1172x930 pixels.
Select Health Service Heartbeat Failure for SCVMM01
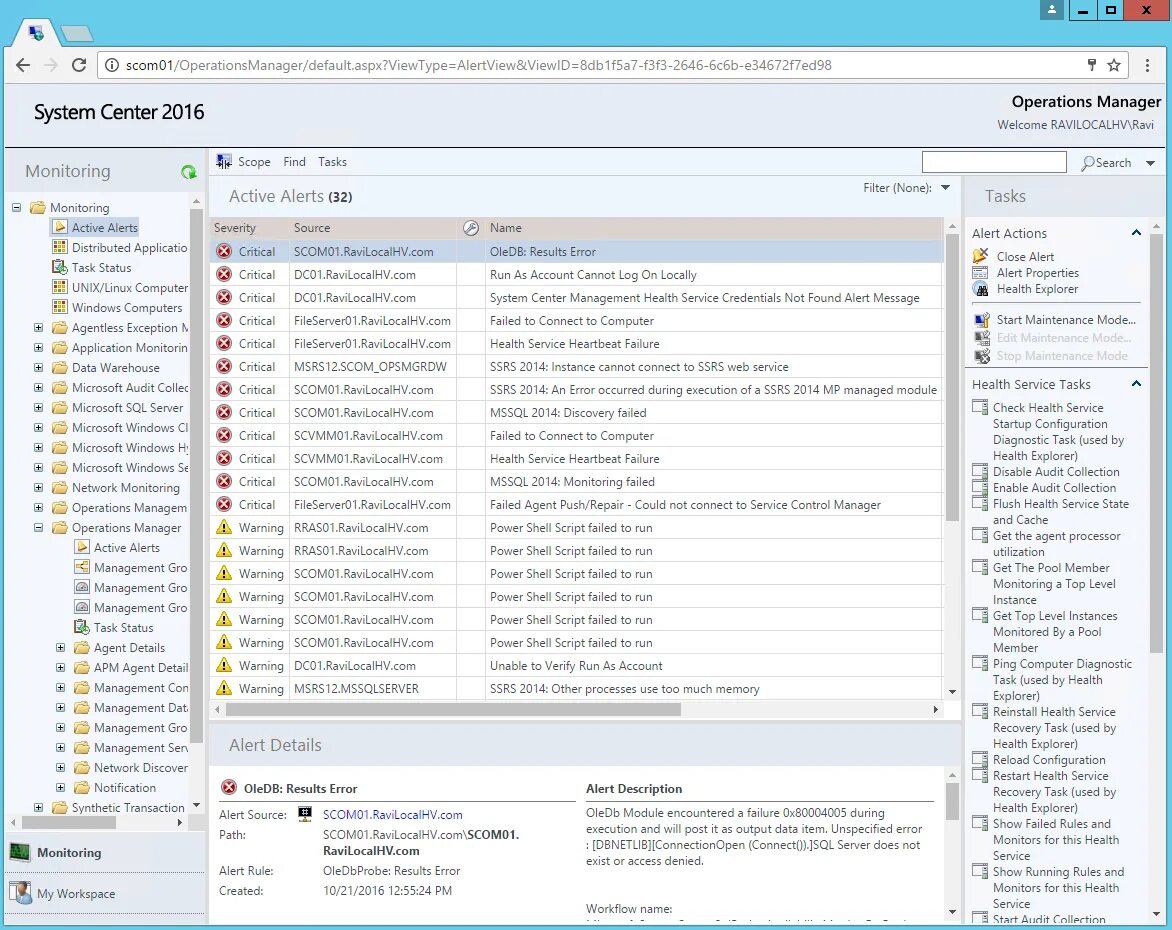[576, 458]
